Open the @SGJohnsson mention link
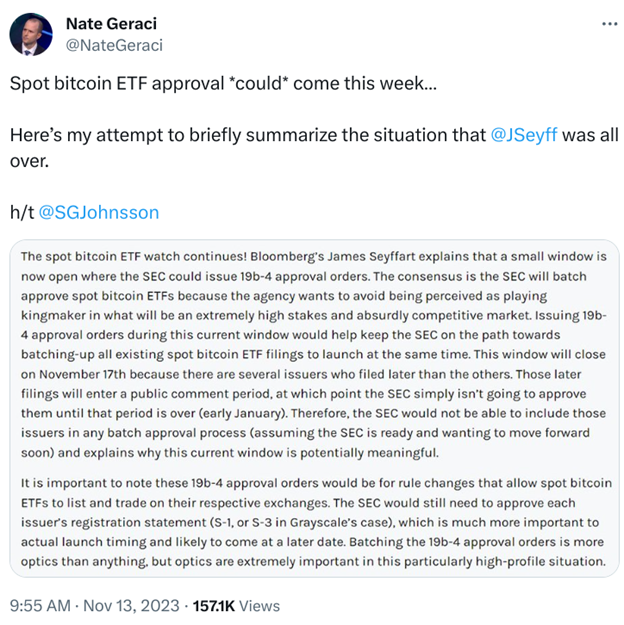Viewport: 624px width, 625px height. click(98, 212)
